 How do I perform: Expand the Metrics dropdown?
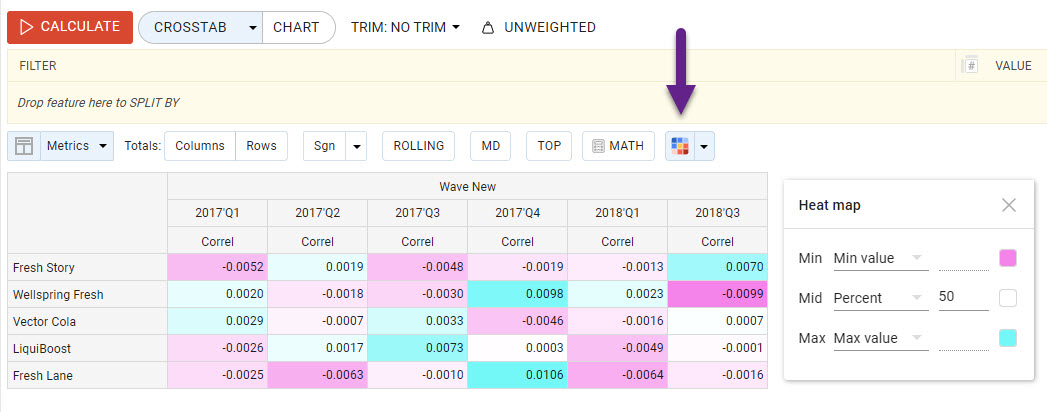tap(76, 146)
